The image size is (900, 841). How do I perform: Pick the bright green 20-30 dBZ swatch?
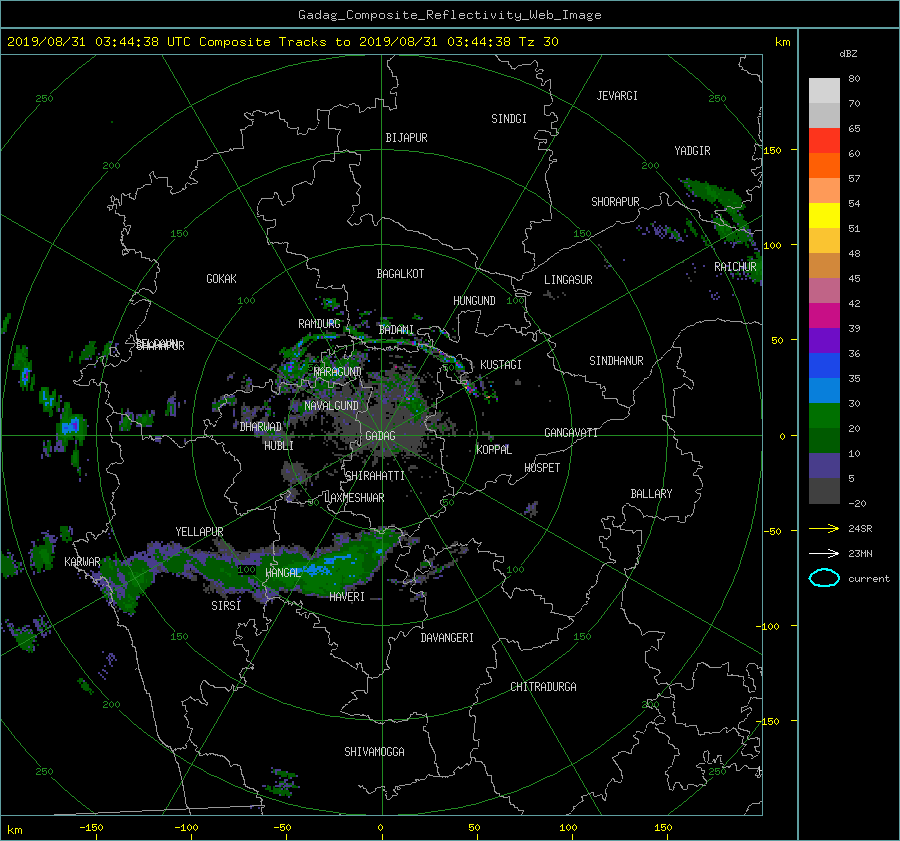click(824, 416)
